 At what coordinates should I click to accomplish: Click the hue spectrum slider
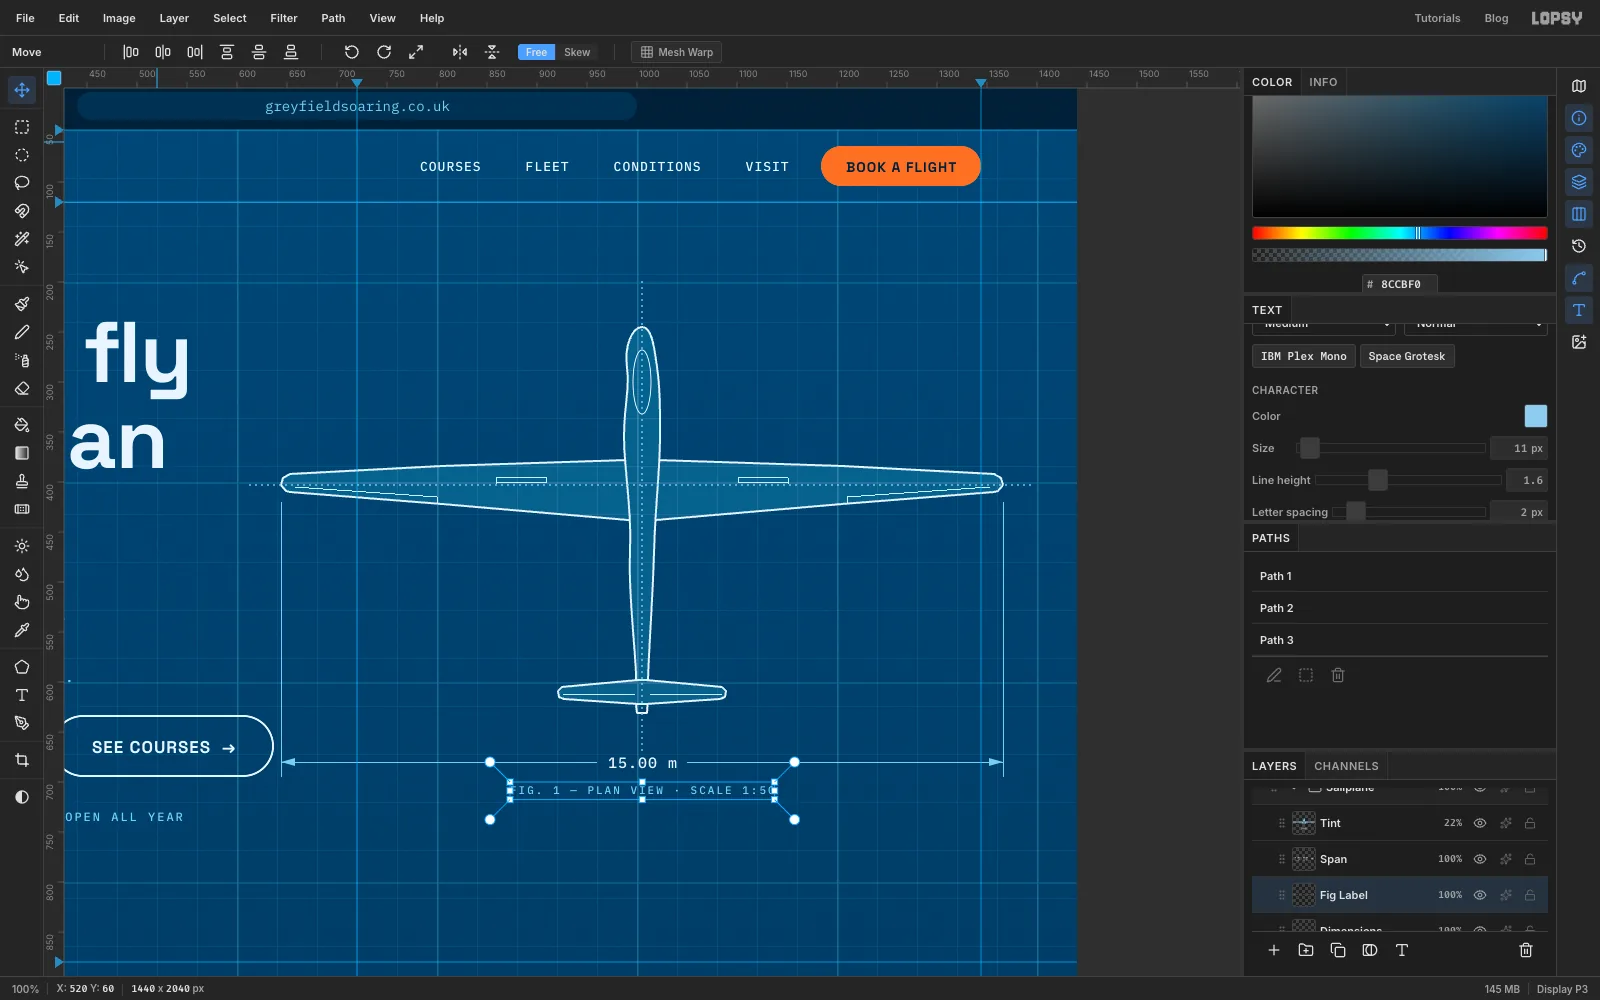(1400, 233)
